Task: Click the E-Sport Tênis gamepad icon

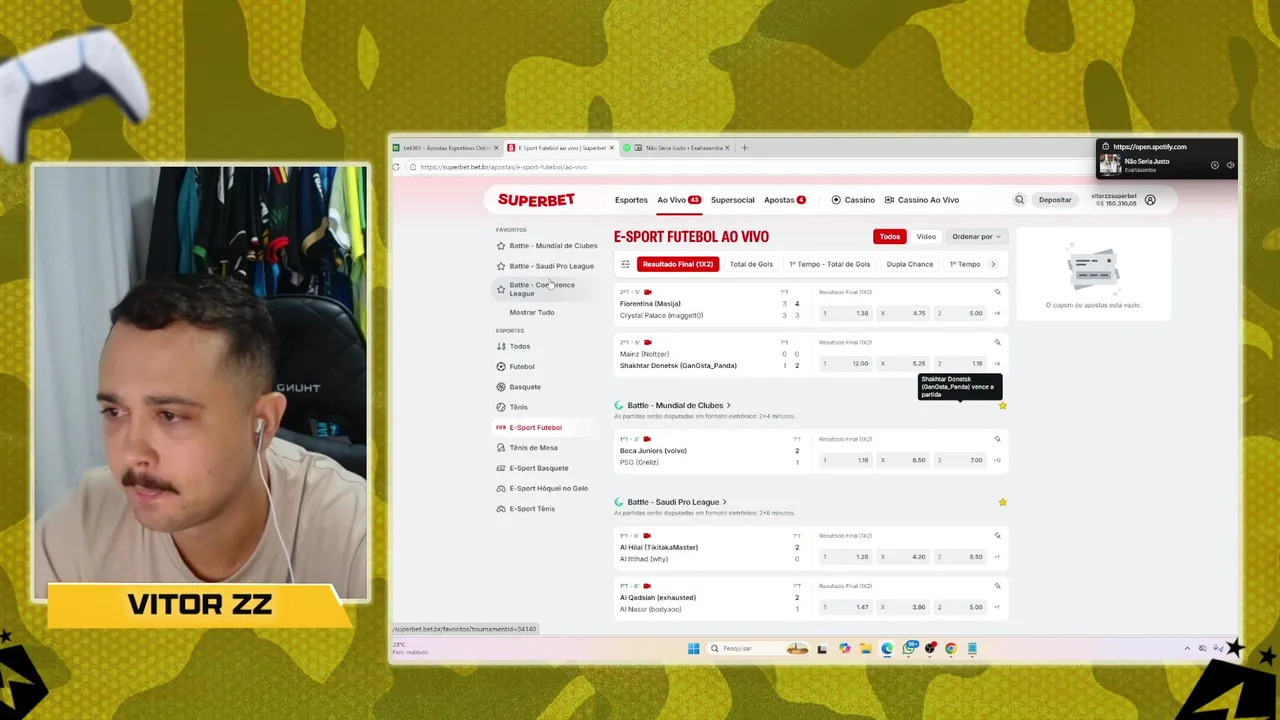Action: click(501, 509)
